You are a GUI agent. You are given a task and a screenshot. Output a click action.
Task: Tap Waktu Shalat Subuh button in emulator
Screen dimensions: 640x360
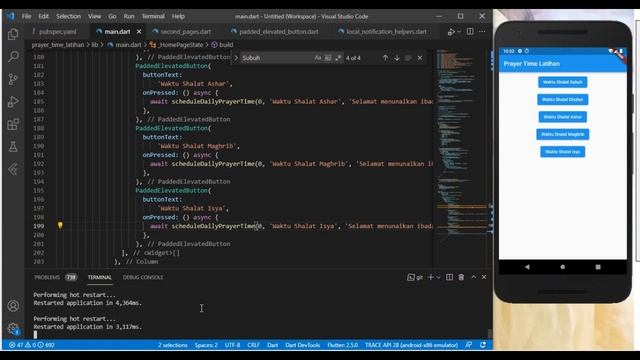(x=562, y=82)
